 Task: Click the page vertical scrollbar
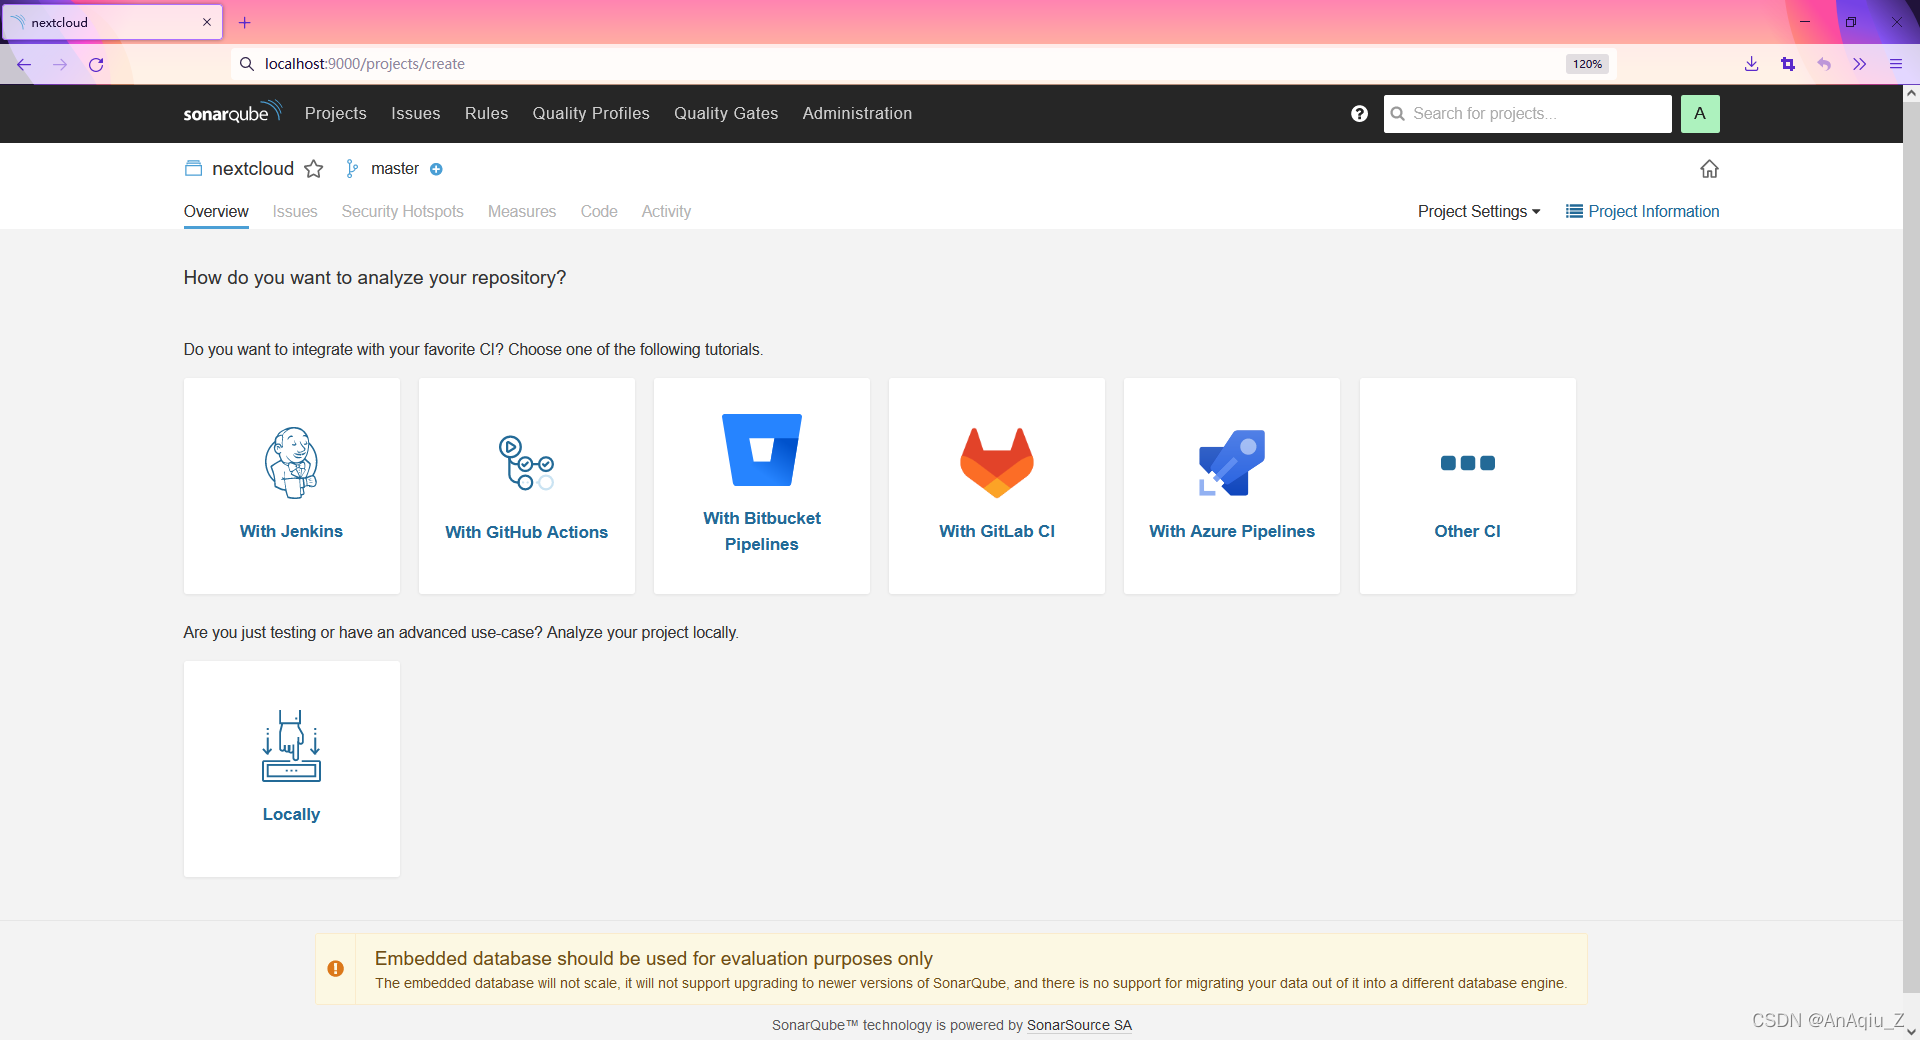coord(1911,547)
